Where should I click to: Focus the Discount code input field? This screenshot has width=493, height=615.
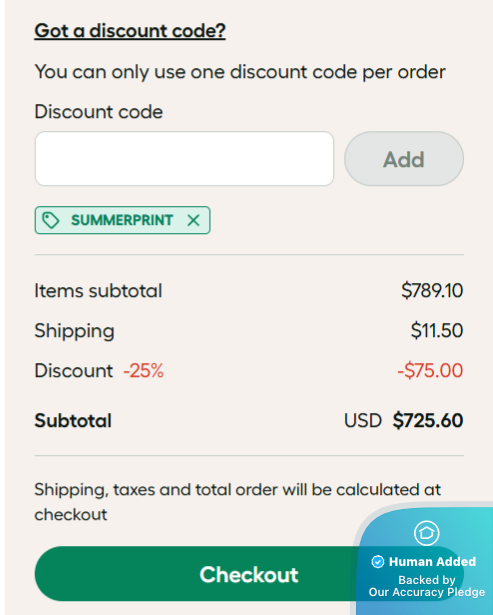(x=184, y=158)
